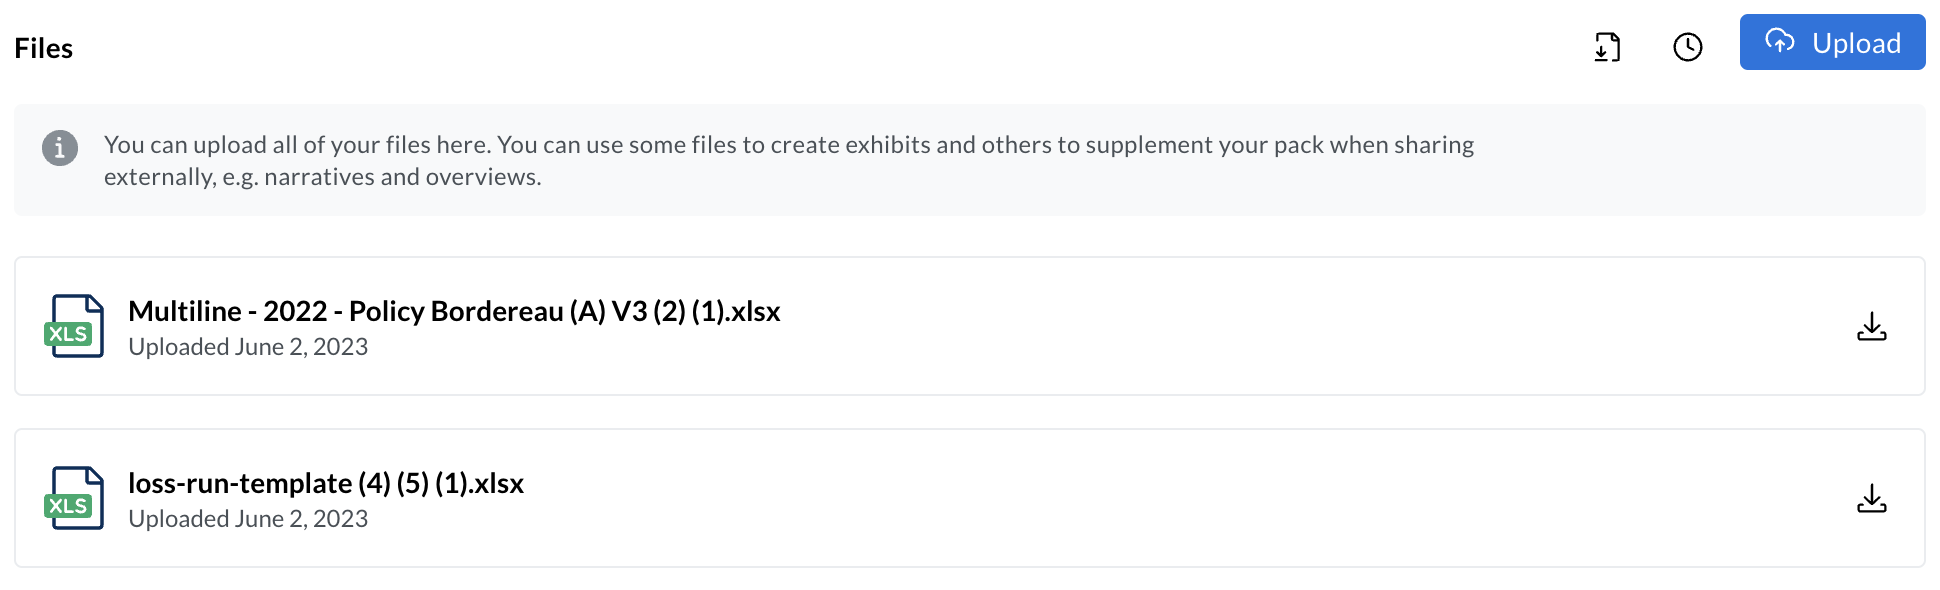The width and height of the screenshot is (1940, 590).
Task: Click the Files heading
Action: pyautogui.click(x=44, y=48)
